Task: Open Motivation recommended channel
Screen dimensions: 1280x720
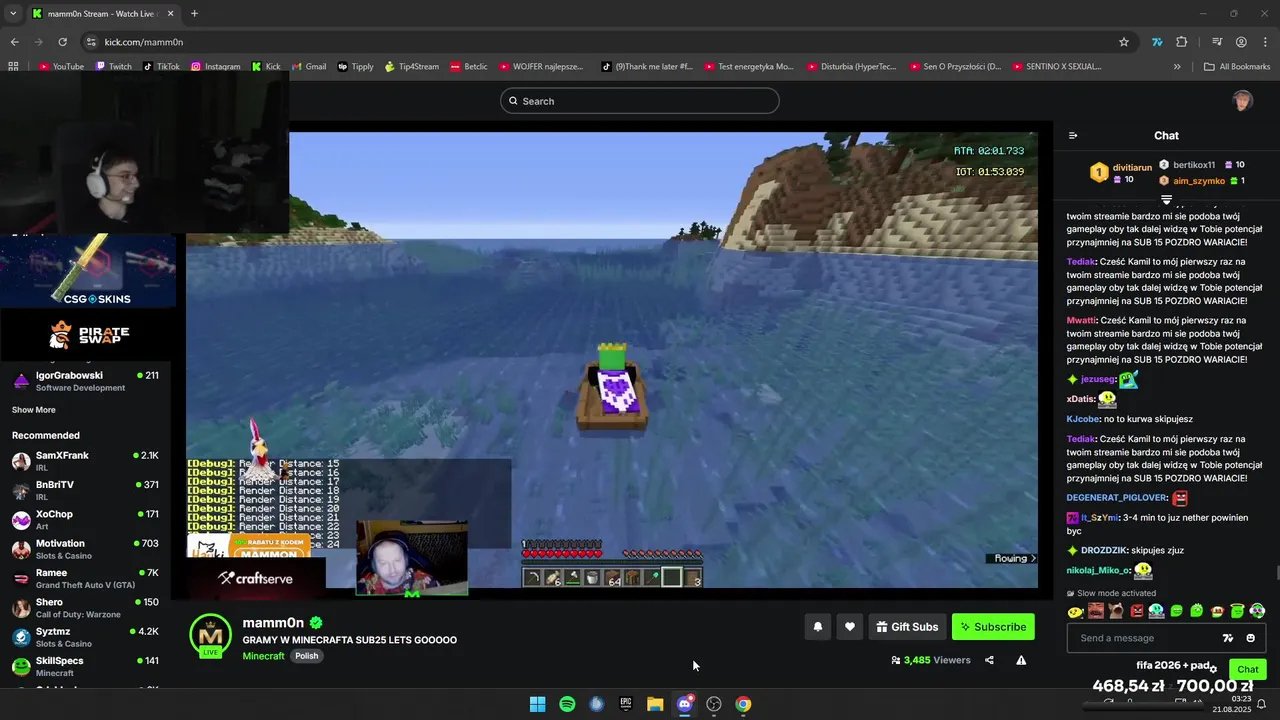Action: coord(85,549)
